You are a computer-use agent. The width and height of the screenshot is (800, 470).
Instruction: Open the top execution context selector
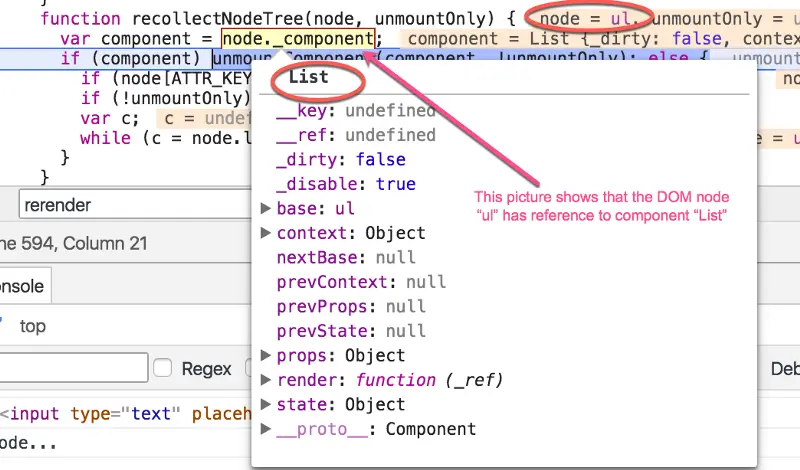pos(33,326)
